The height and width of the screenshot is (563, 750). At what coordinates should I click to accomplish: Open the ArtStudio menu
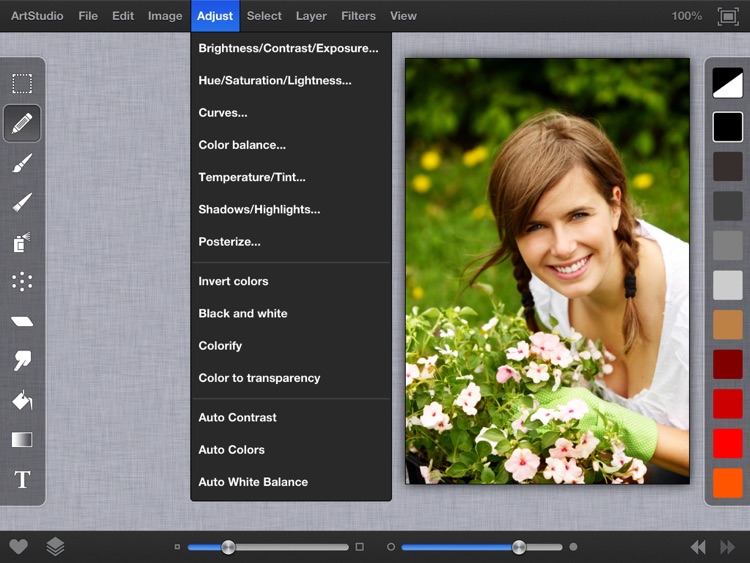[x=37, y=16]
